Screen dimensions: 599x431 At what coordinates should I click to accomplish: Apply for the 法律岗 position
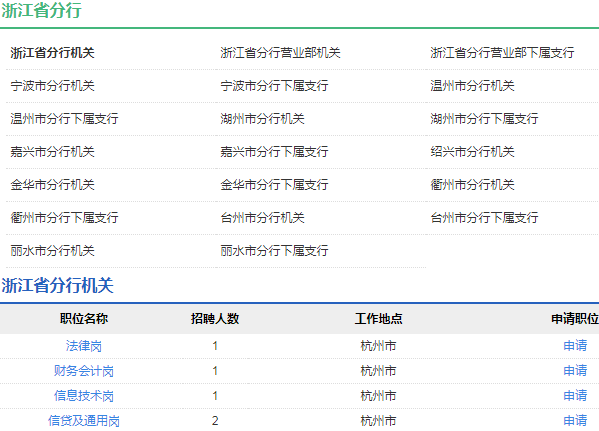point(575,346)
